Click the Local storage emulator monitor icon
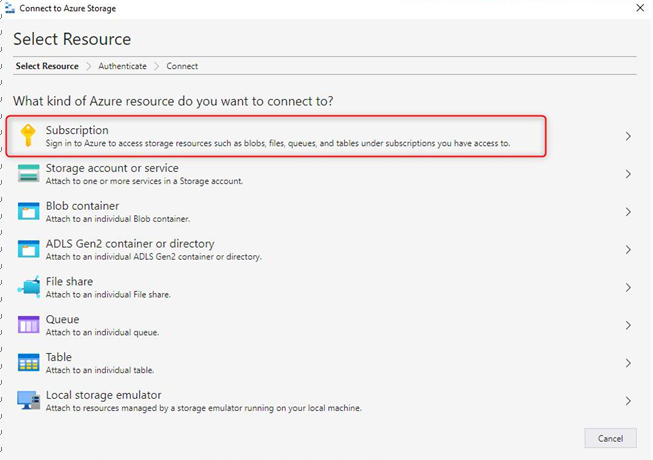Screen dimensions: 653x460 (x=29, y=400)
